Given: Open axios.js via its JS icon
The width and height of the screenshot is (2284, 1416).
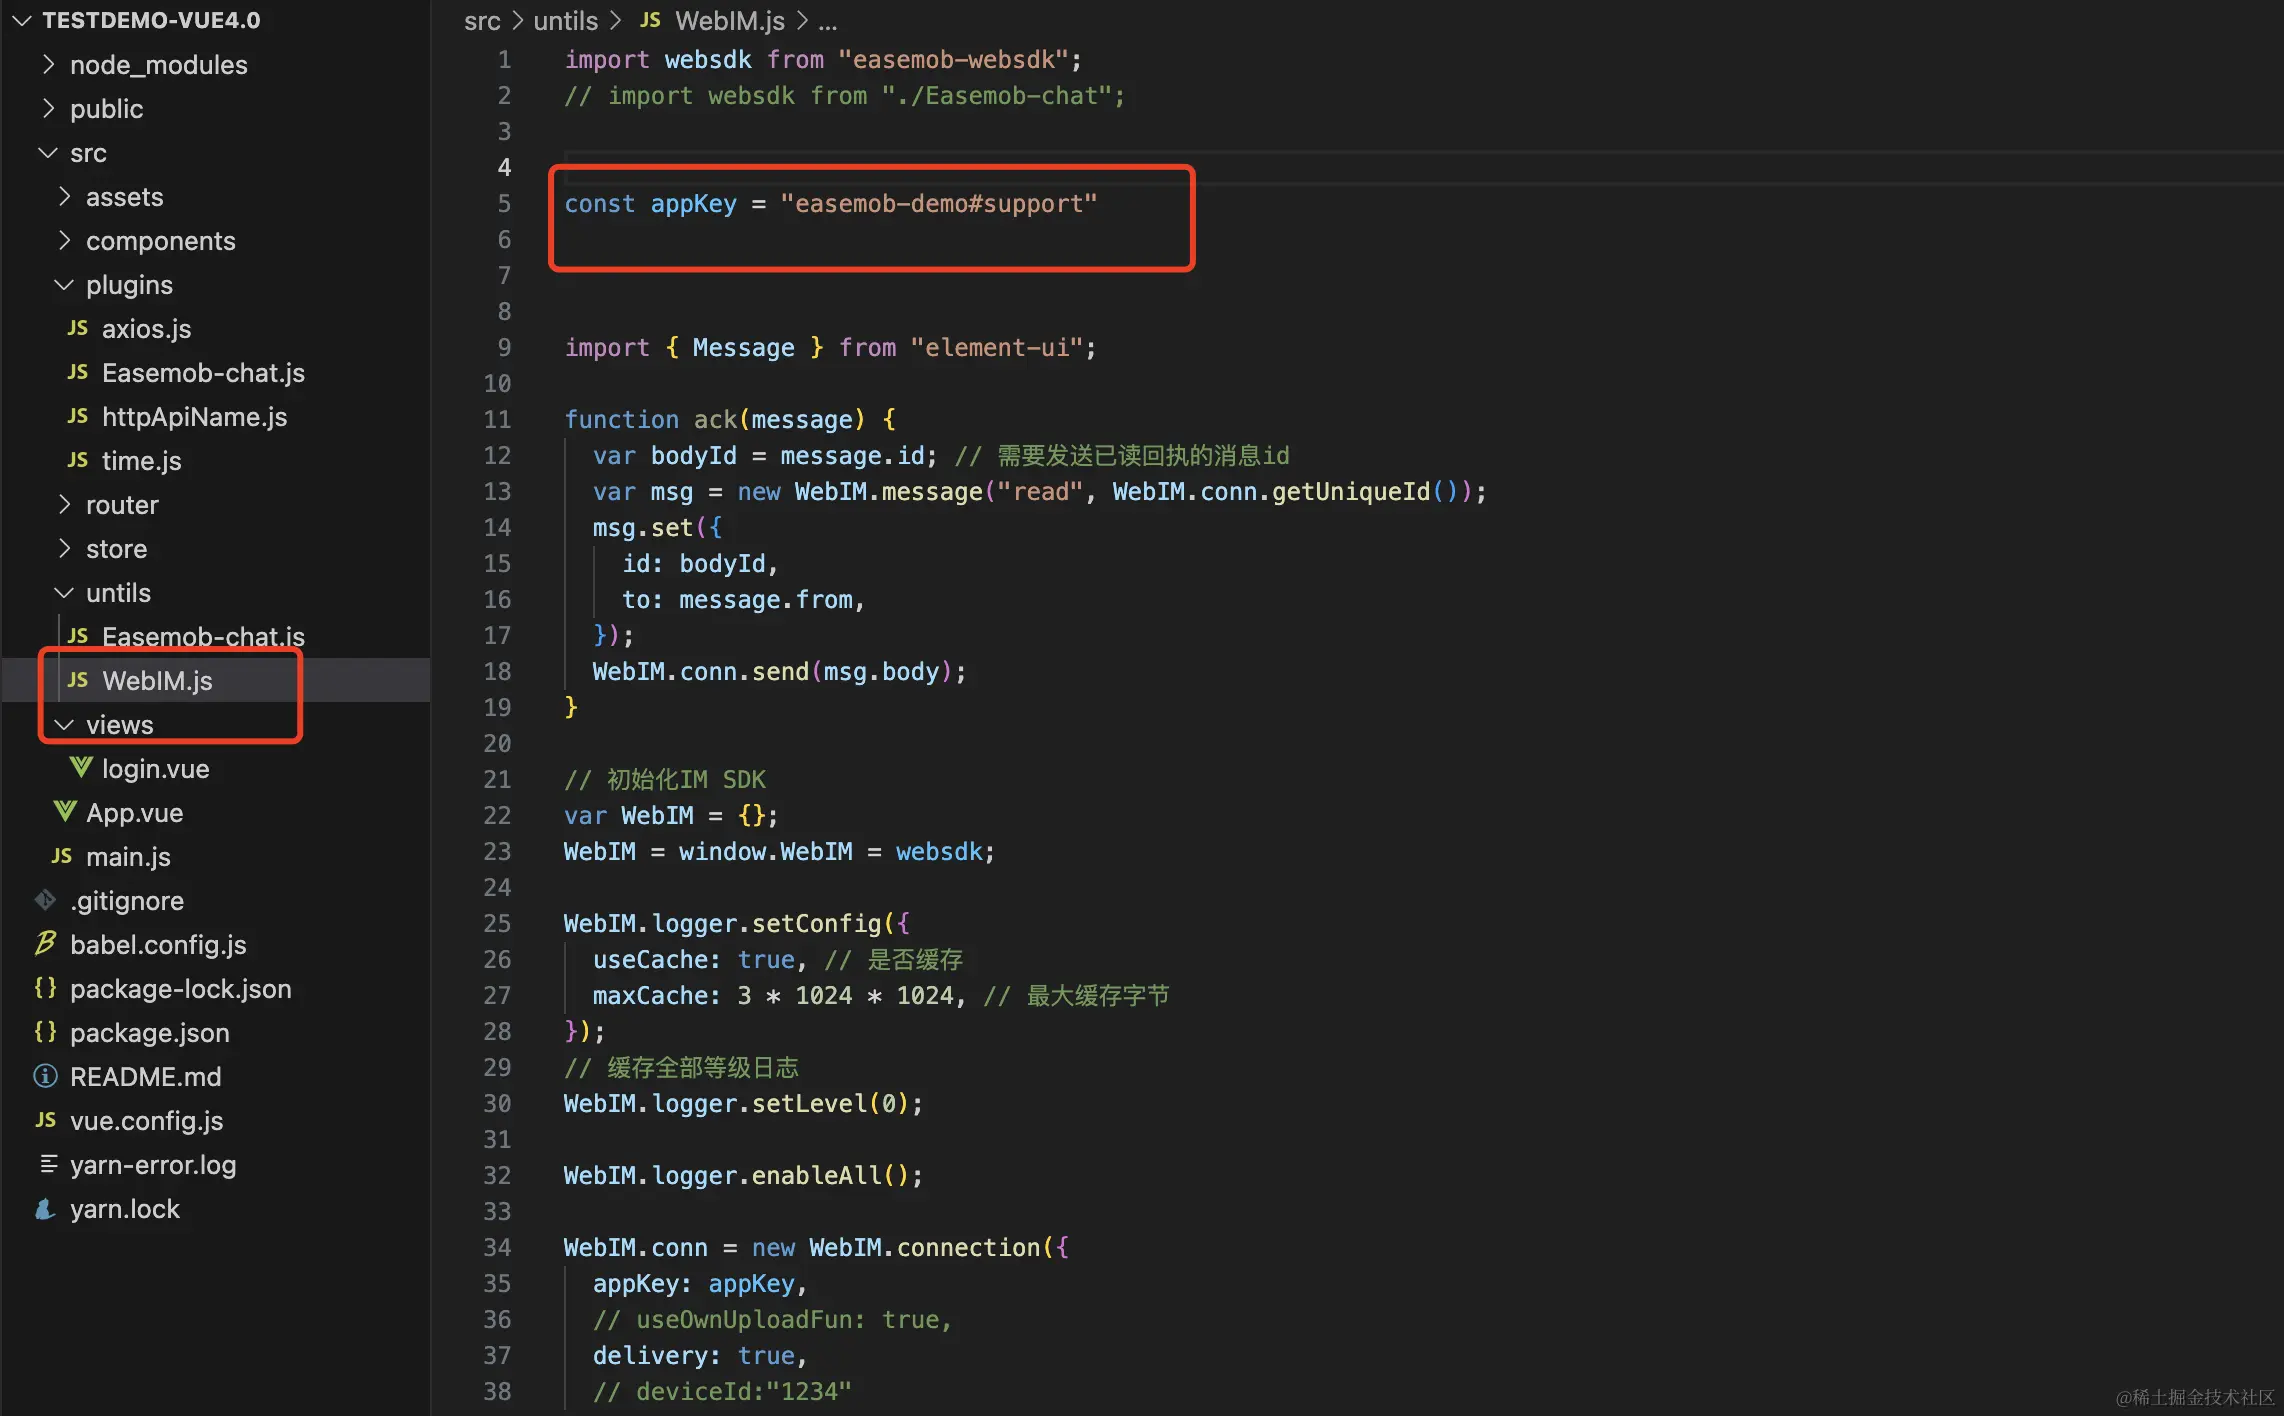Looking at the screenshot, I should pyautogui.click(x=78, y=328).
